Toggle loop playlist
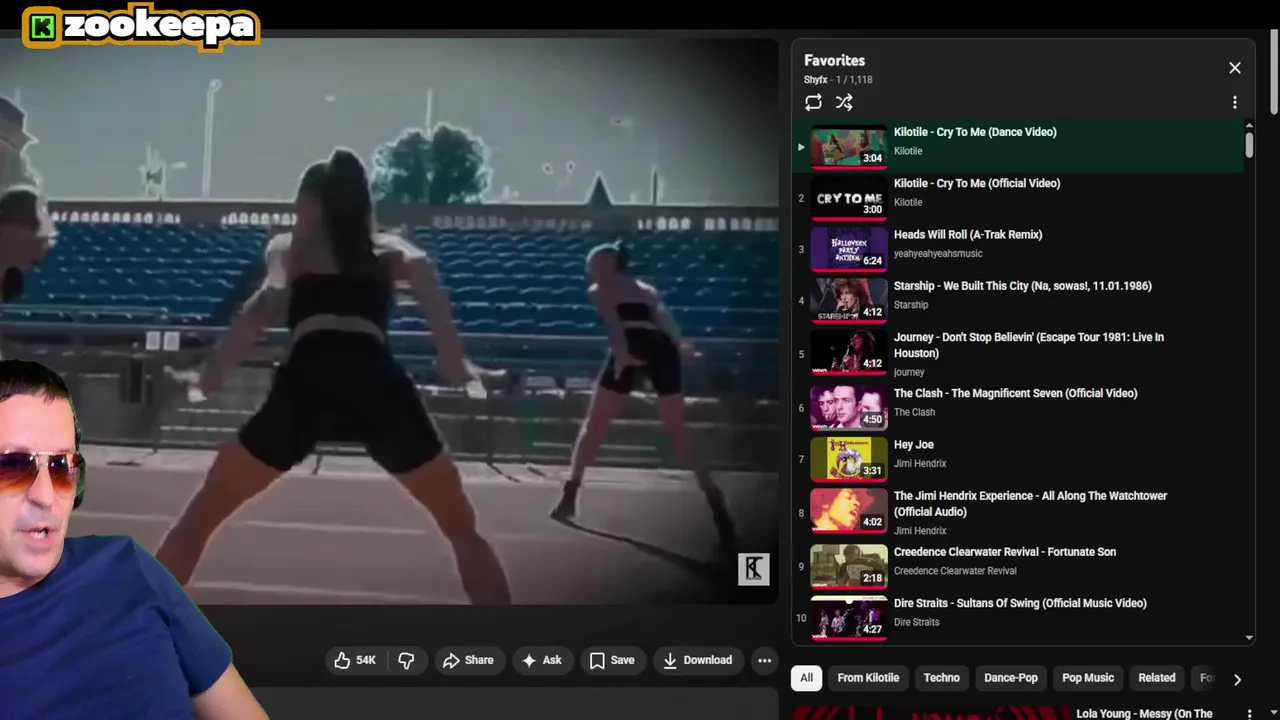The image size is (1280, 720). pos(813,102)
